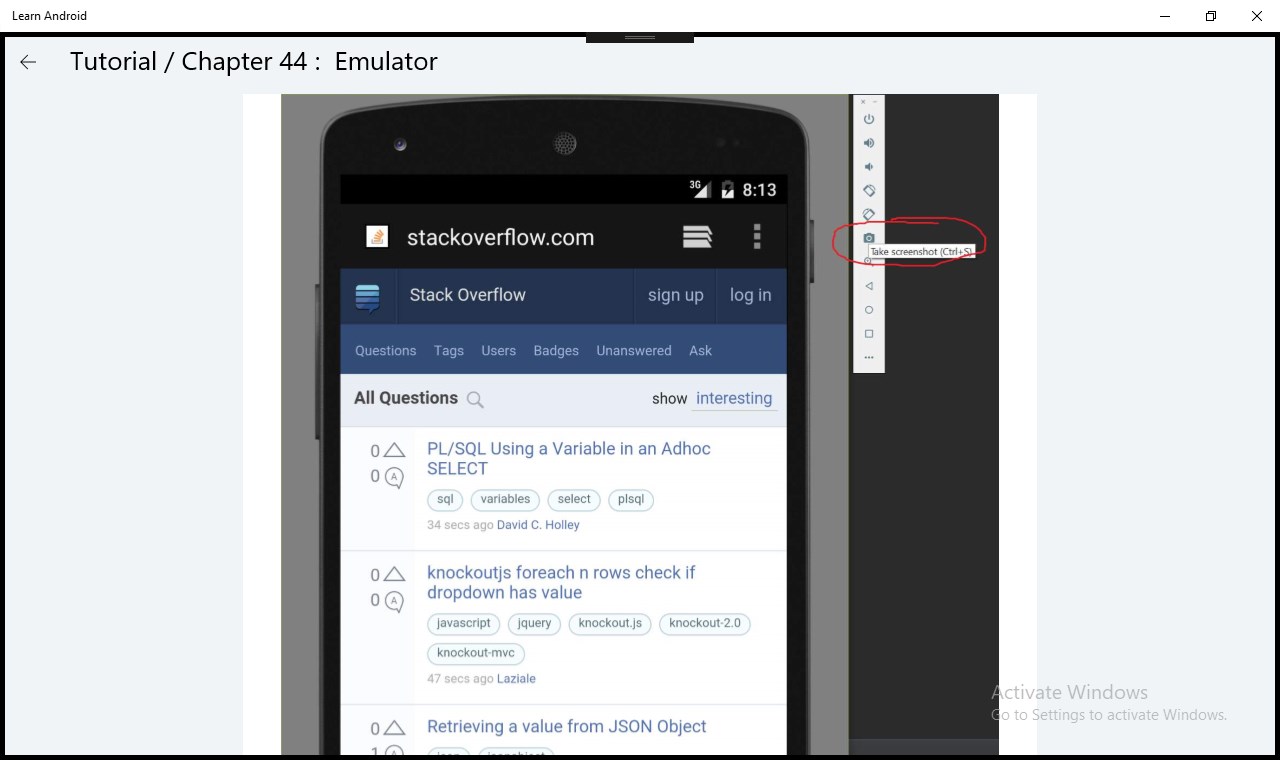1280x760 pixels.
Task: Select the 'knockout-2.0' tag
Action: tap(705, 623)
